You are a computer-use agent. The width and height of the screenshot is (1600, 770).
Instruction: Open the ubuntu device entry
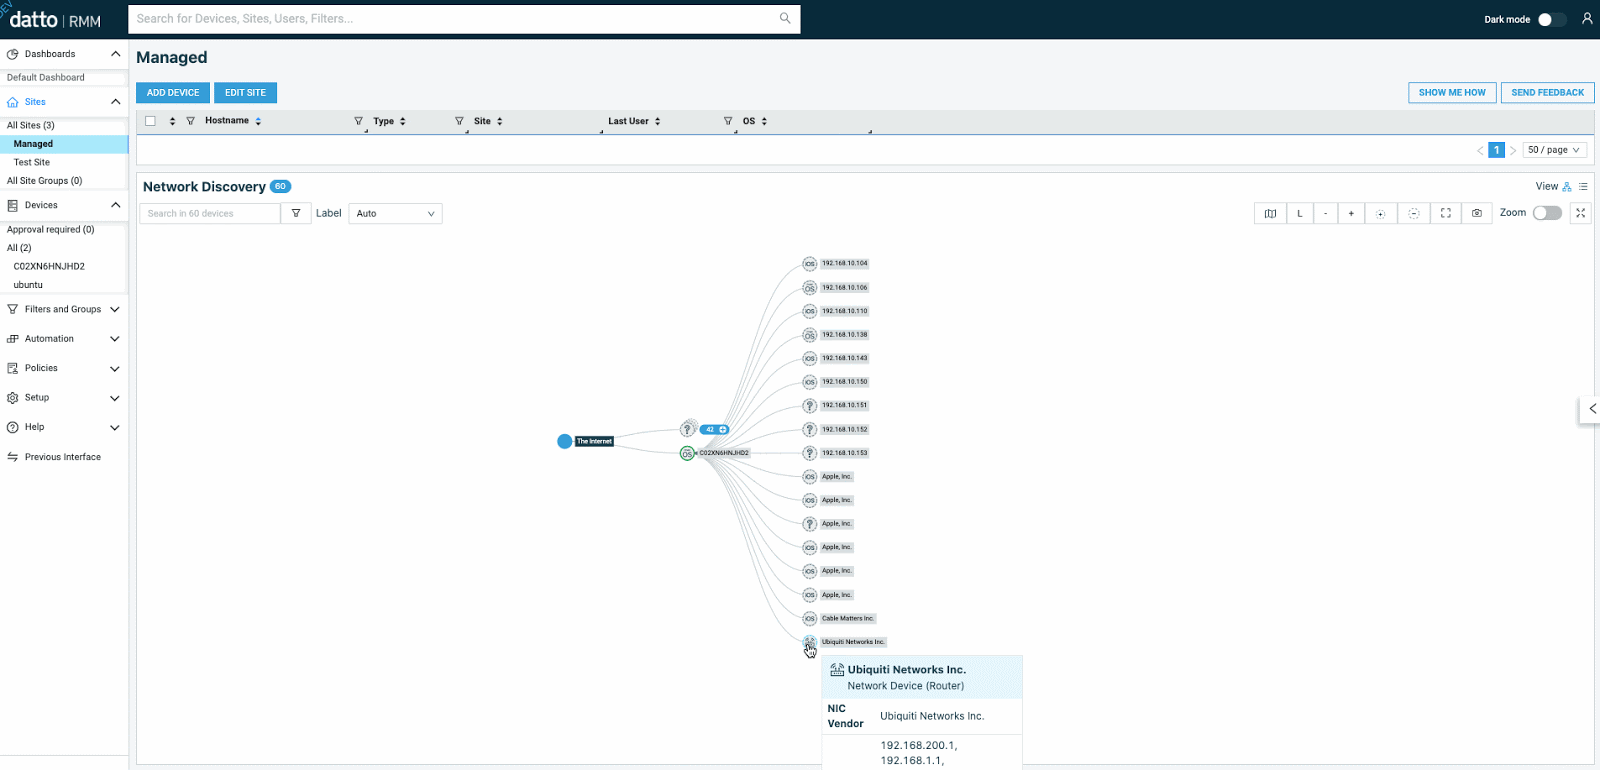(x=28, y=285)
